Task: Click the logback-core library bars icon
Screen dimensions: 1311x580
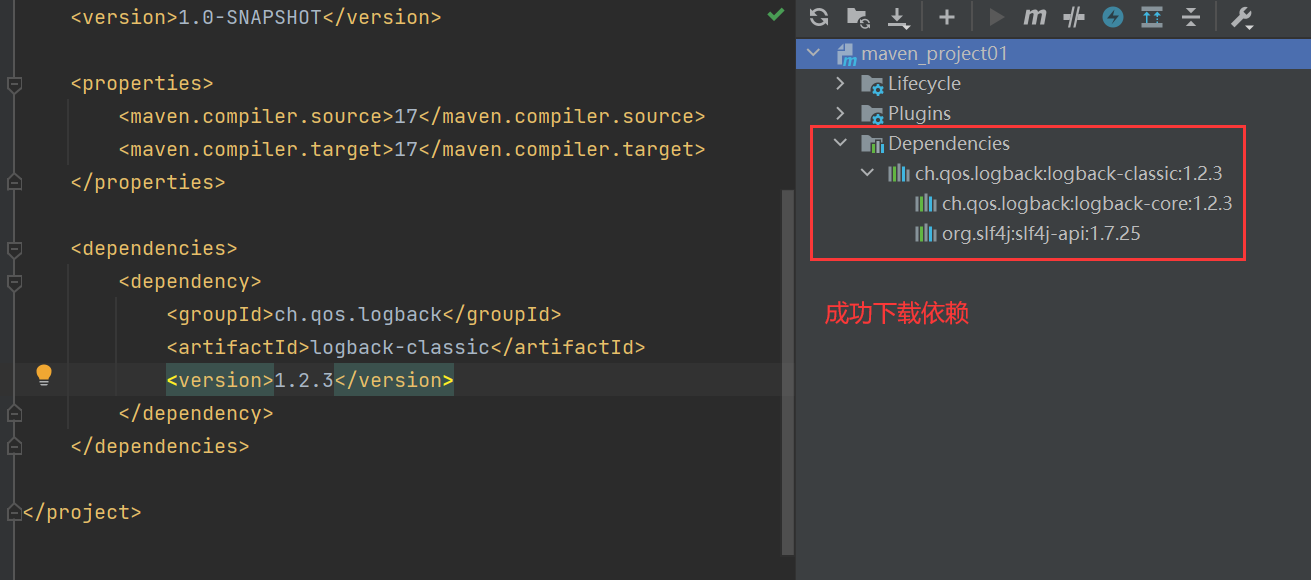Action: pos(925,203)
